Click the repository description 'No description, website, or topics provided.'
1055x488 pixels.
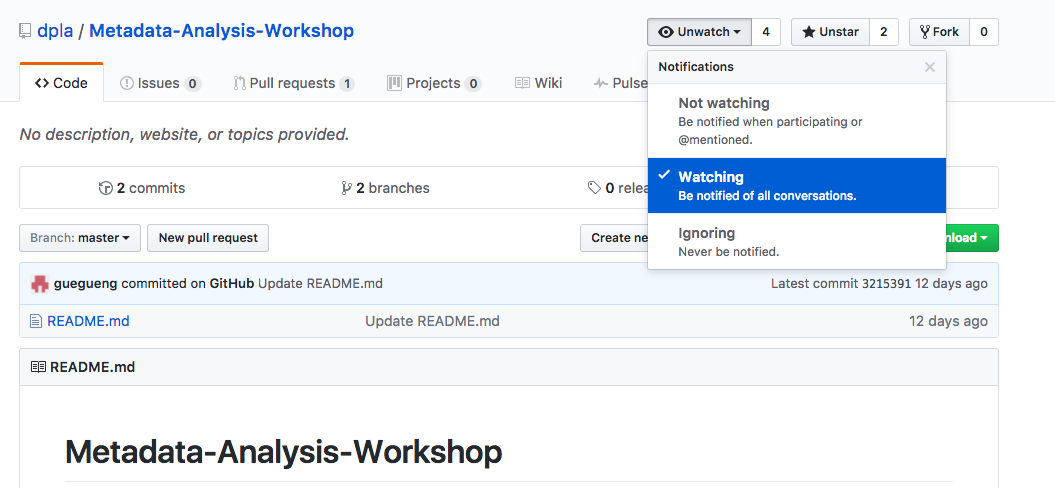[184, 135]
